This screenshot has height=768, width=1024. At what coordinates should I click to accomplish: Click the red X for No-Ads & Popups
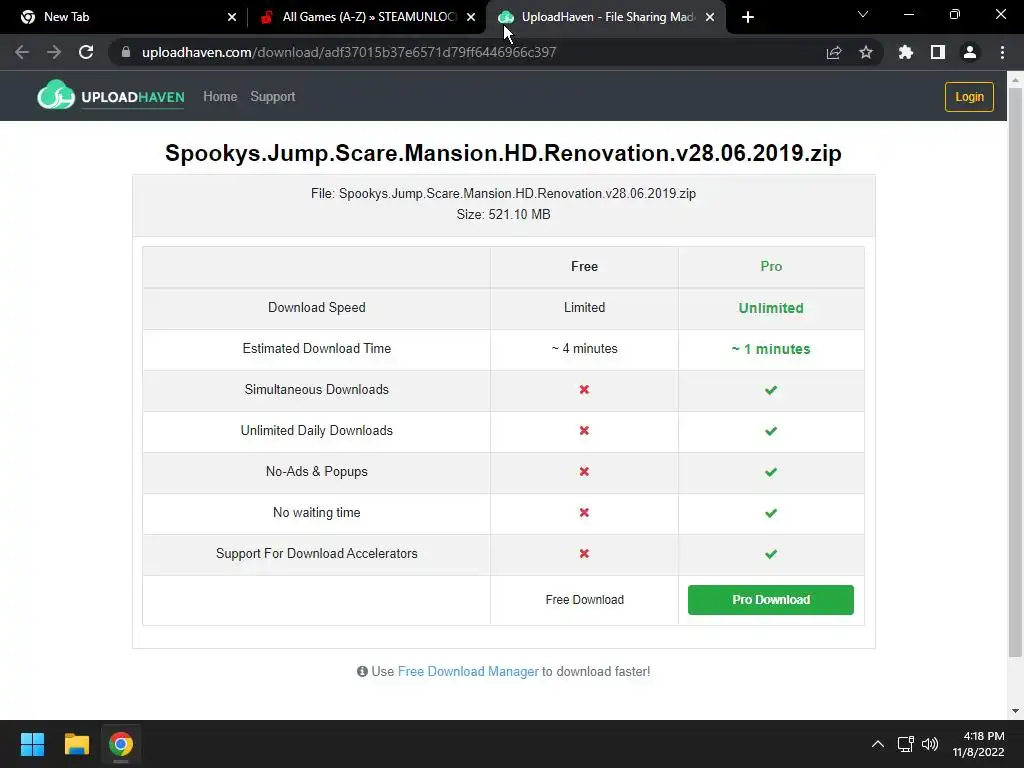click(x=584, y=472)
